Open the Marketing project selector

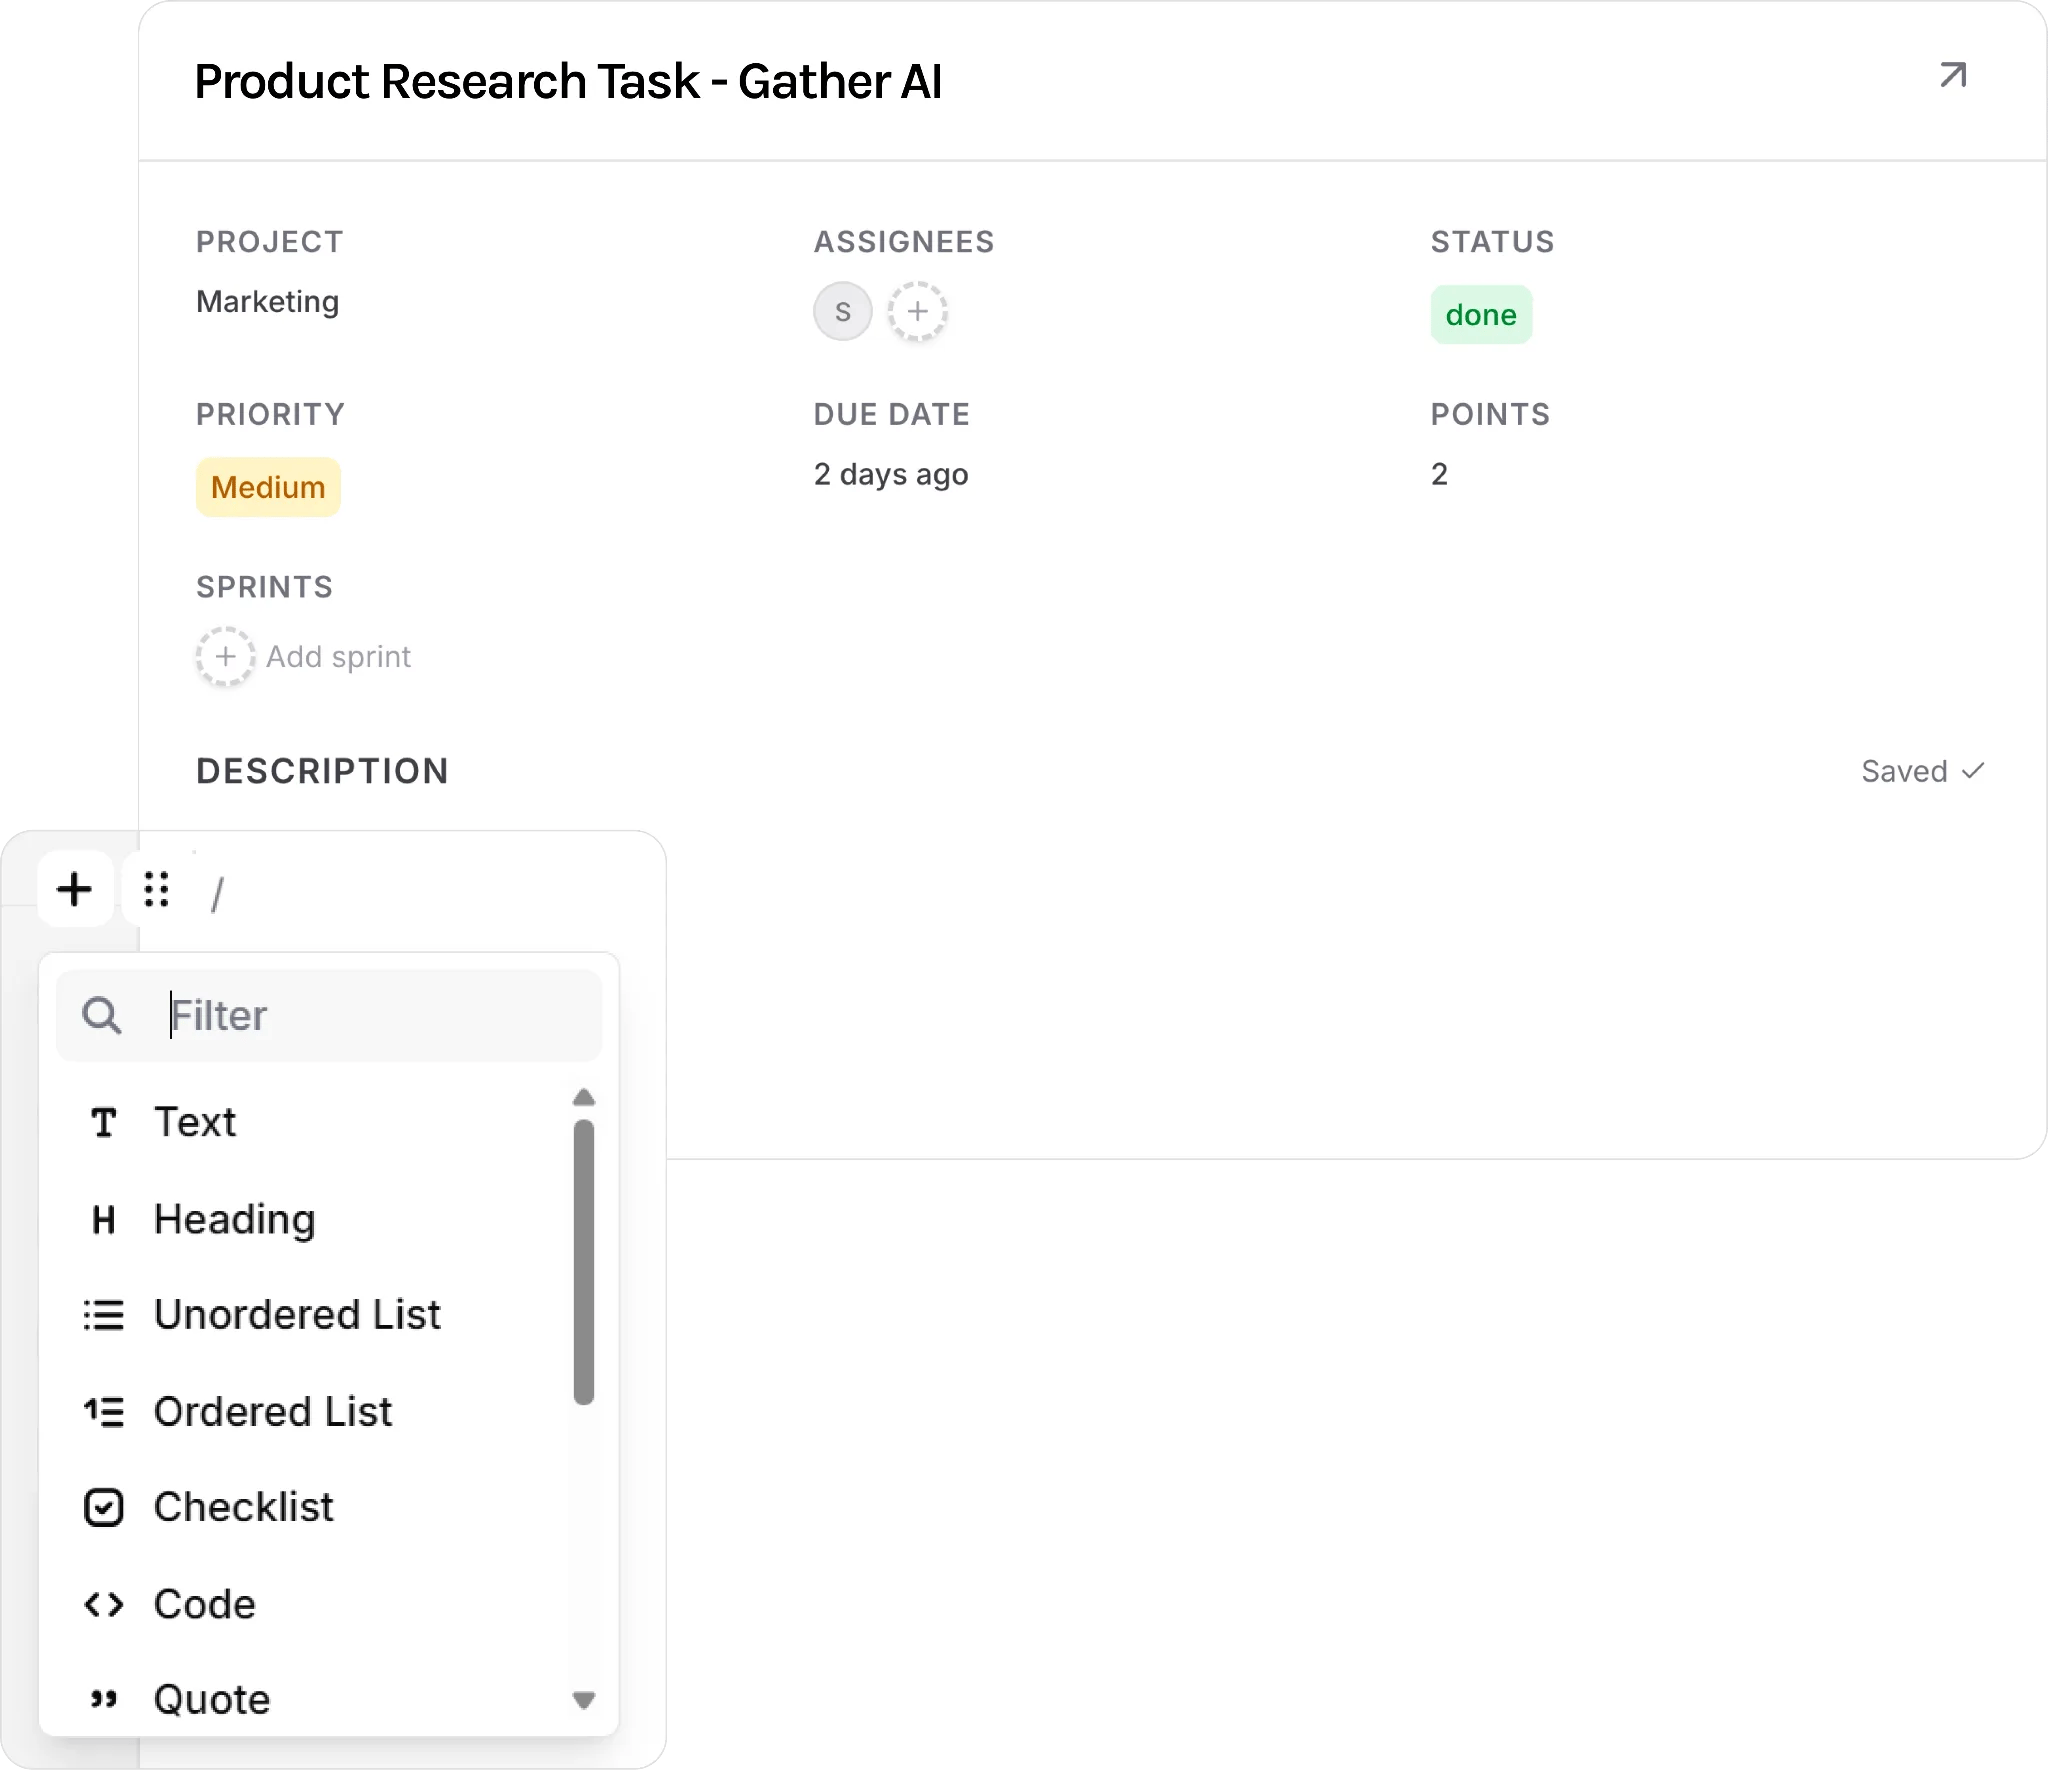pos(268,302)
